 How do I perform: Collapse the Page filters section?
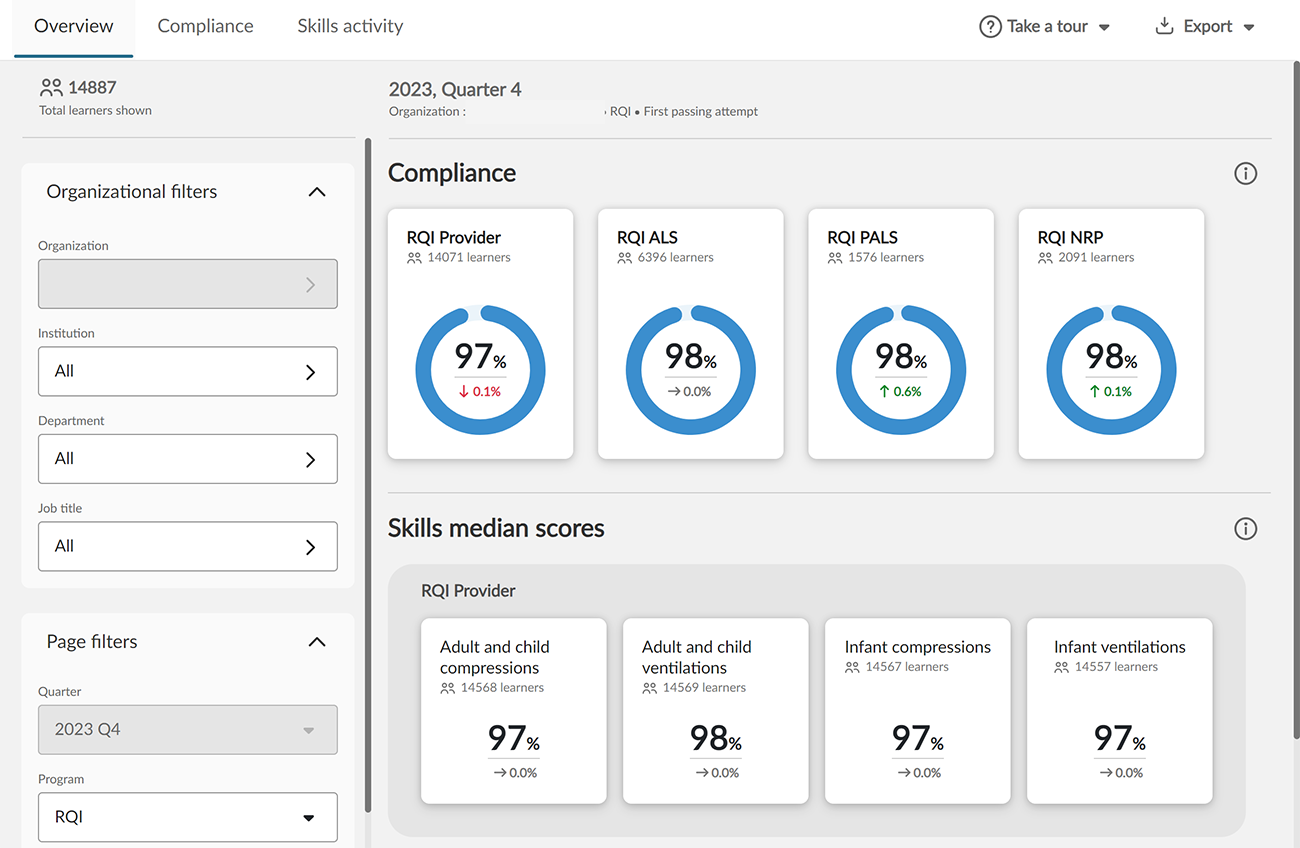[x=317, y=642]
